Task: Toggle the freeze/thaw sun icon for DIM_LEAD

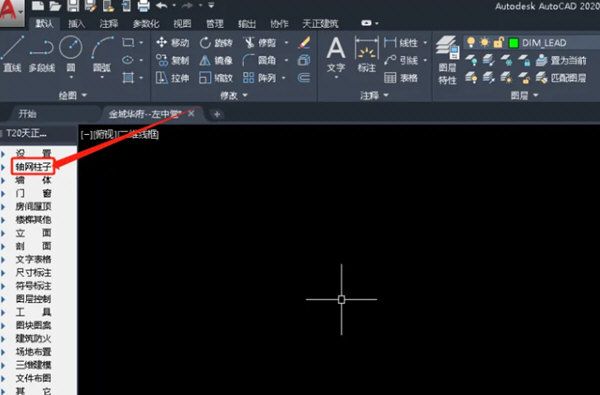Action: (484, 42)
